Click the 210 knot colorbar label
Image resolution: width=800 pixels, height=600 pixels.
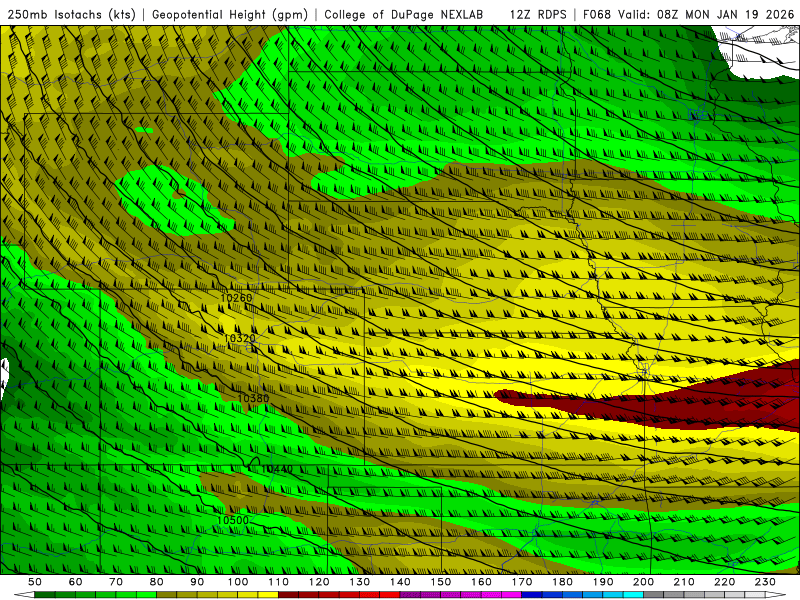coord(684,582)
